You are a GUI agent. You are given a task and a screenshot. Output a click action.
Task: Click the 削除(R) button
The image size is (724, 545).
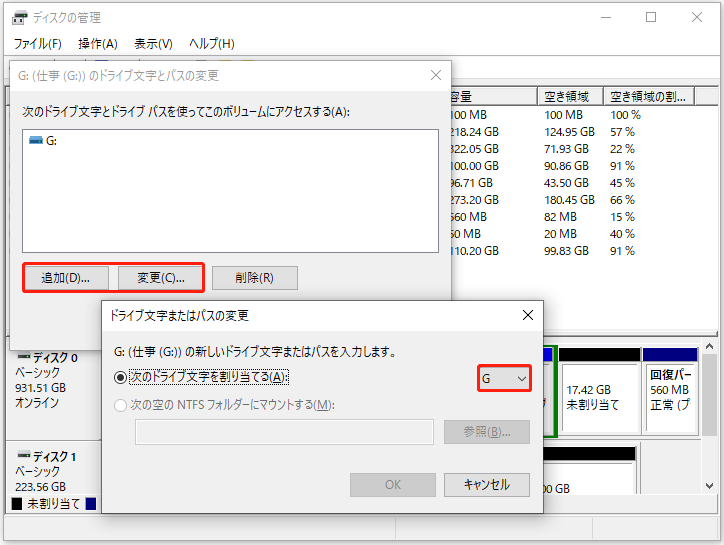254,278
